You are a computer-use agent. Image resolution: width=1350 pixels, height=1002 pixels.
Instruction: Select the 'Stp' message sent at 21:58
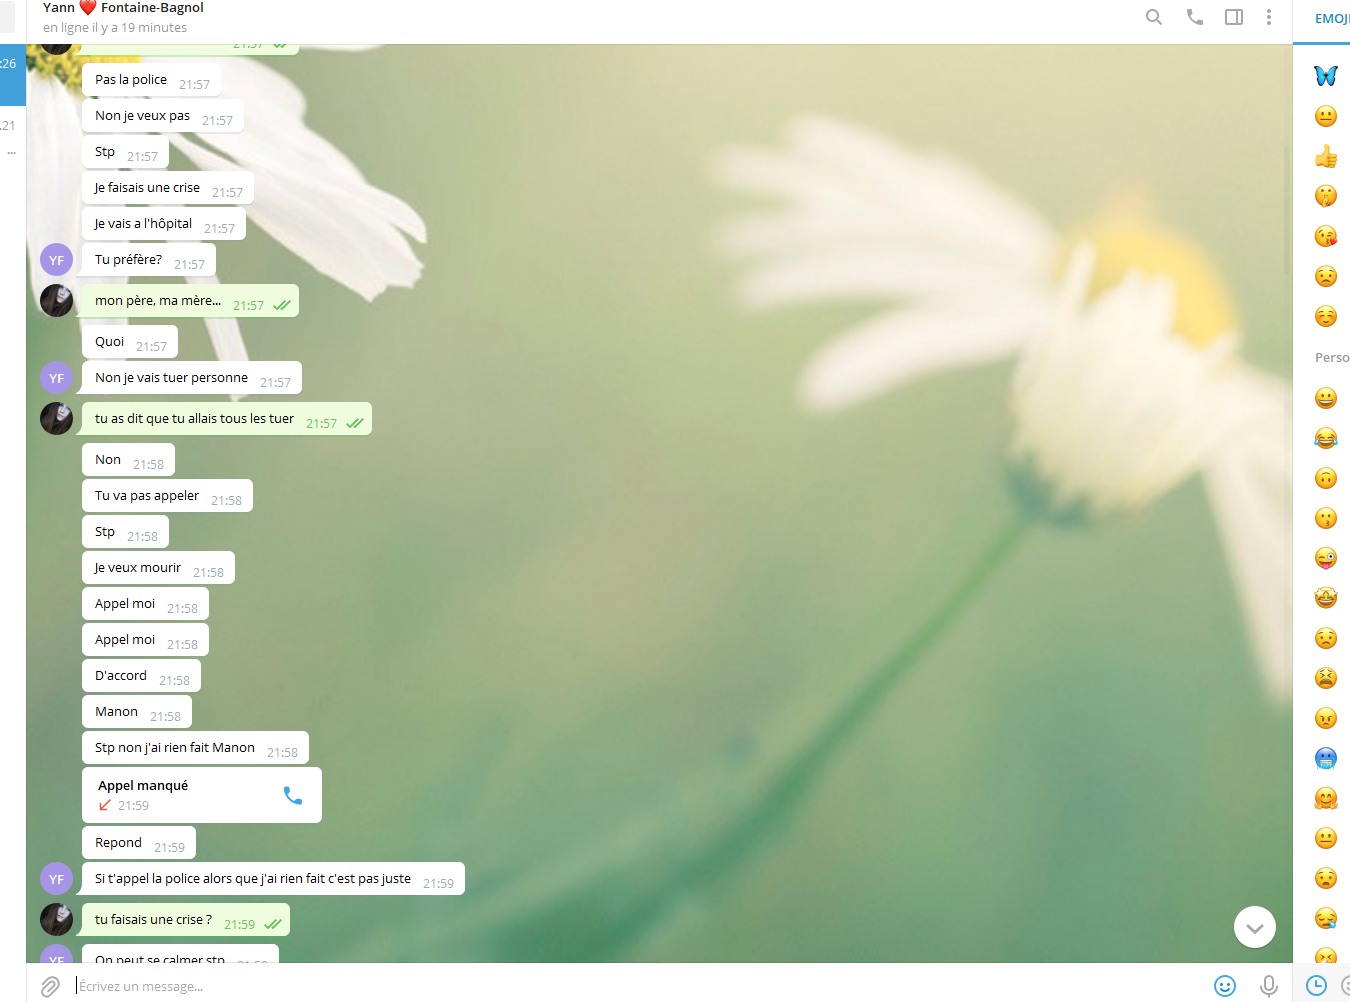(x=125, y=532)
